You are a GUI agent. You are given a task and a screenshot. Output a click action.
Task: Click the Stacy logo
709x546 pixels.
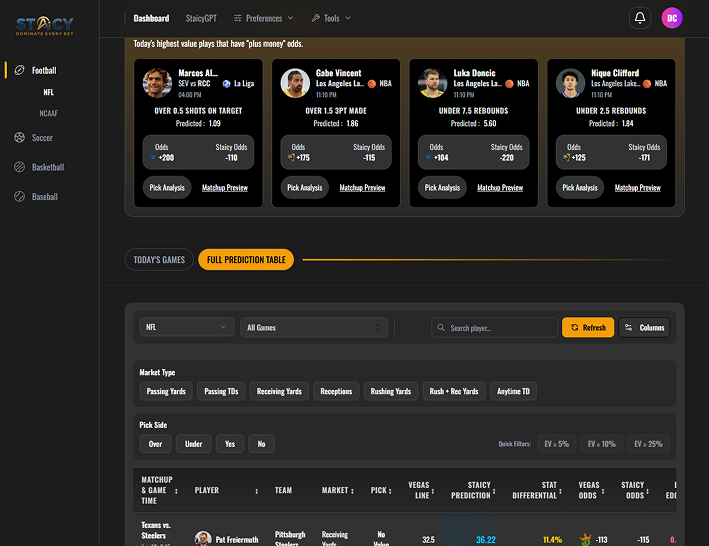(x=44, y=25)
